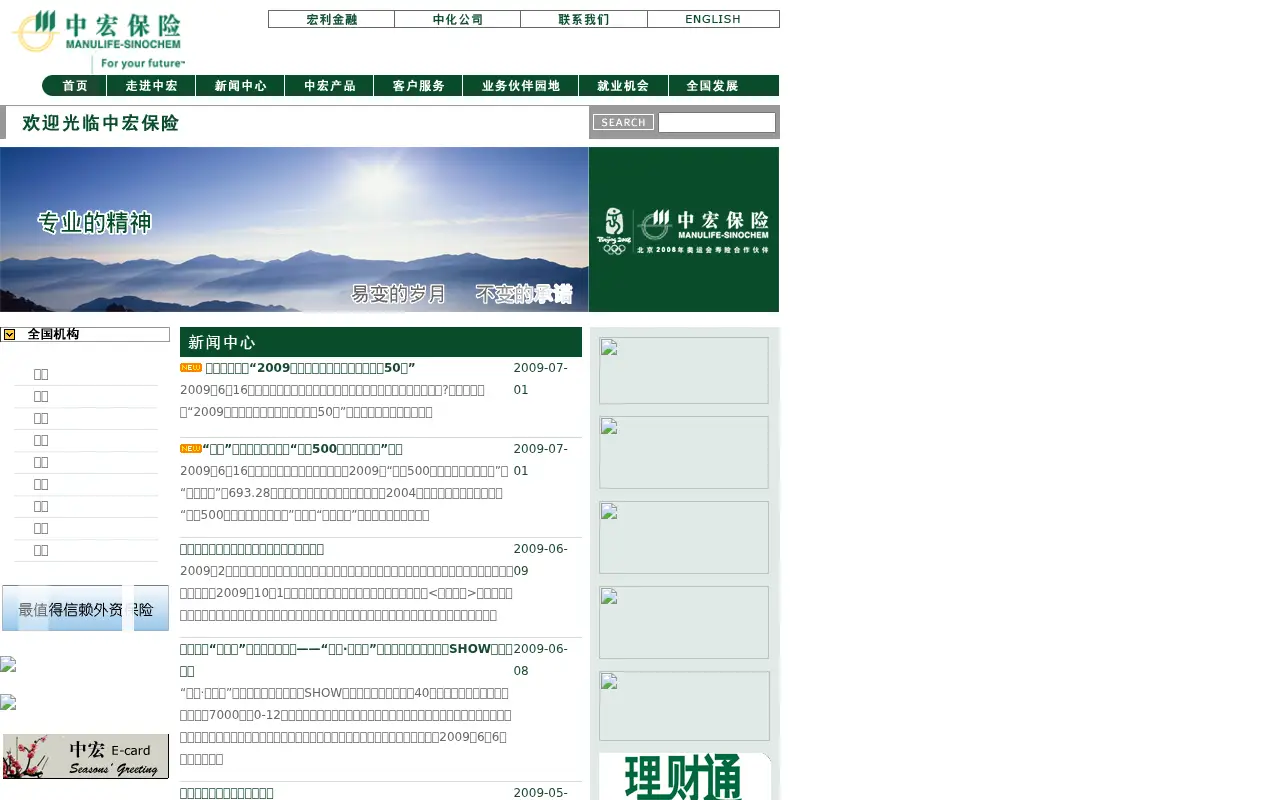Click the mountain landscape banner image

pyautogui.click(x=294, y=229)
